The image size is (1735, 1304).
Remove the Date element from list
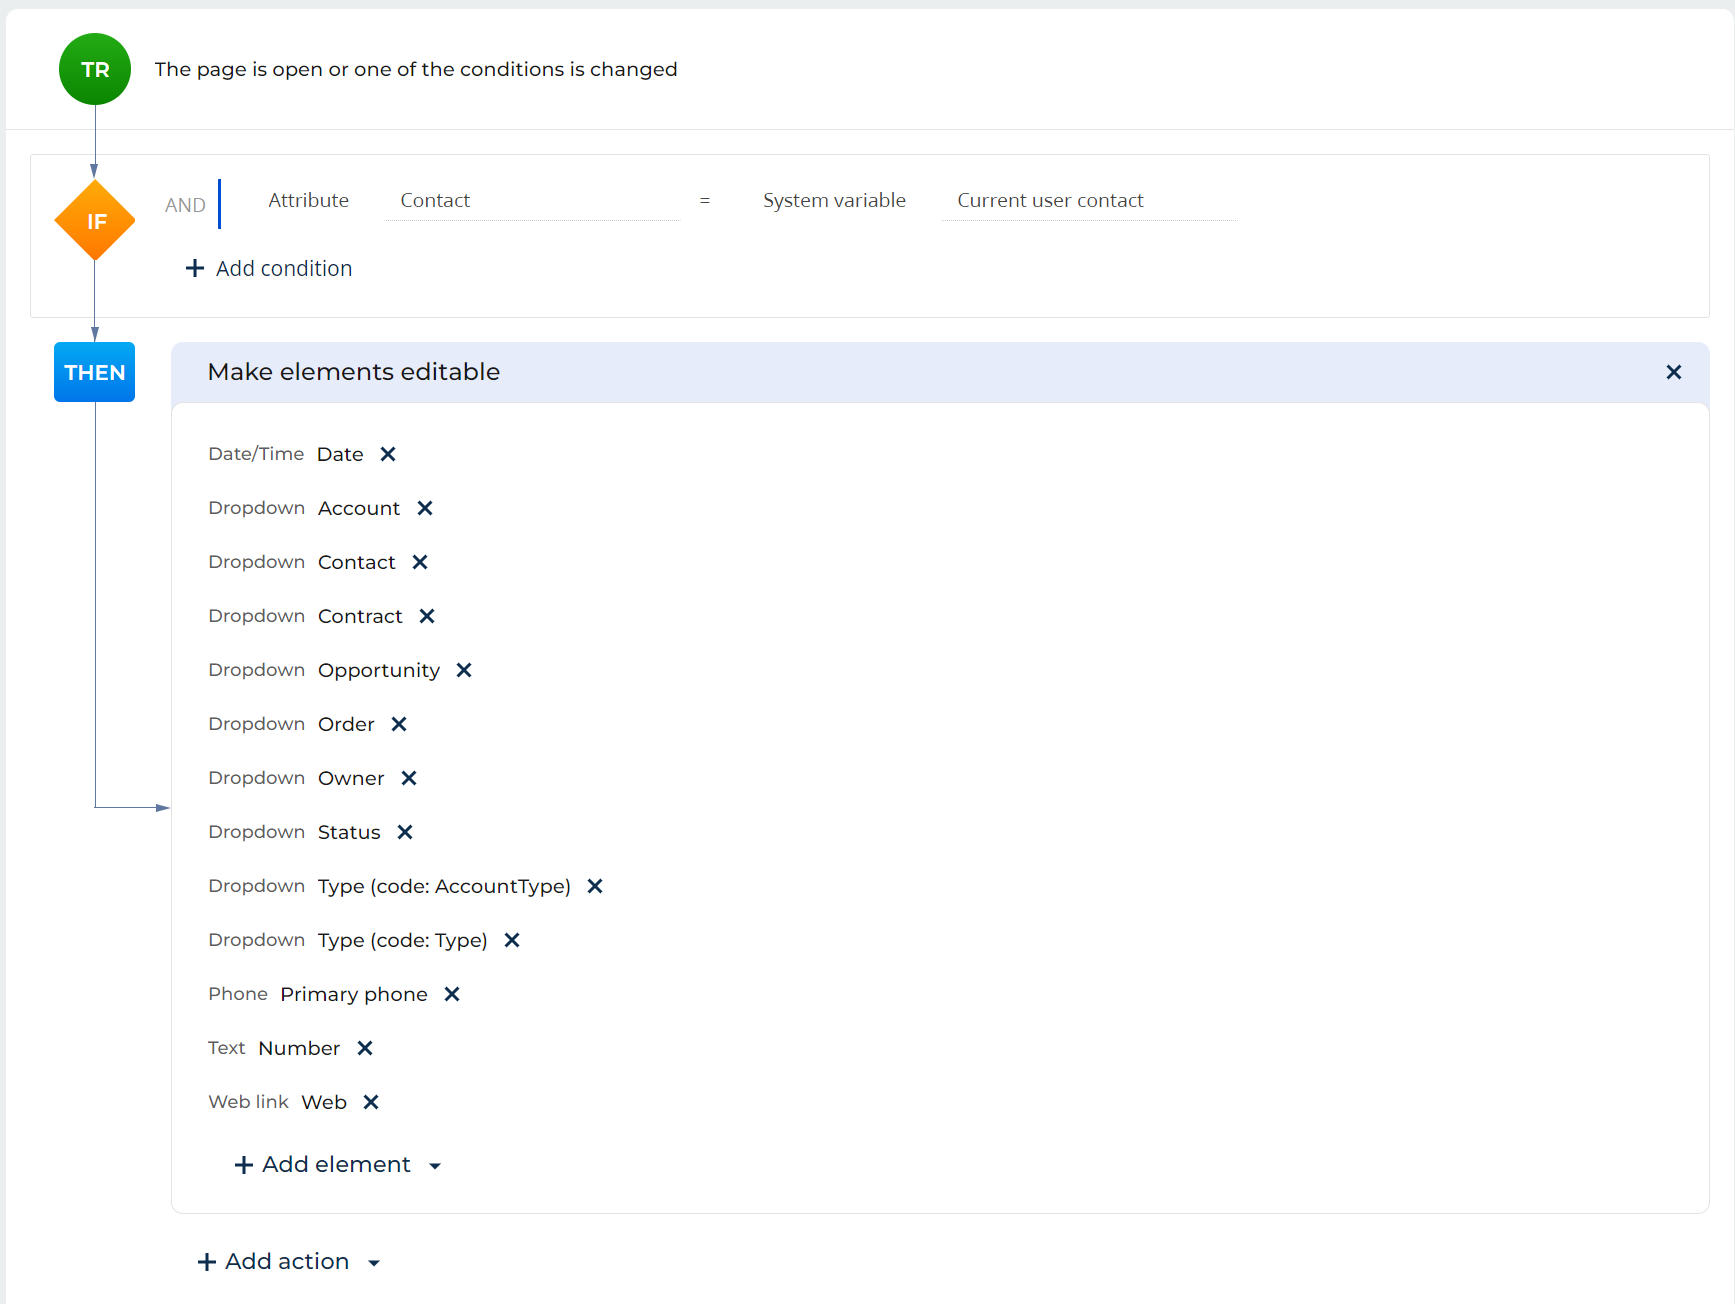[388, 454]
